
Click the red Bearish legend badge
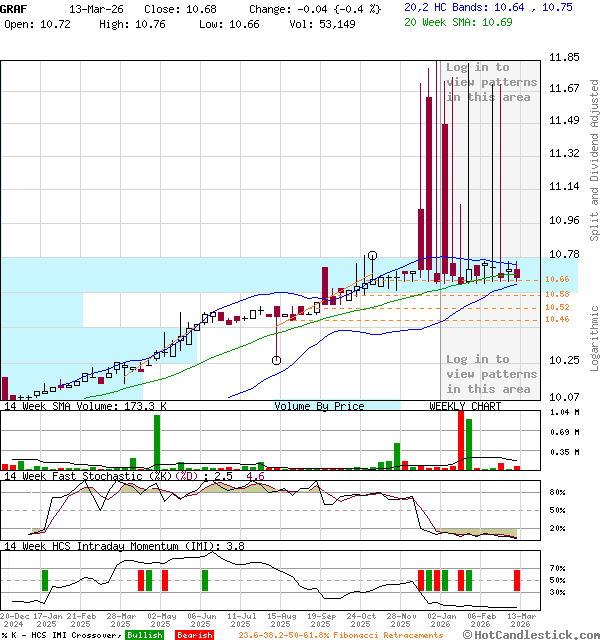click(194, 635)
